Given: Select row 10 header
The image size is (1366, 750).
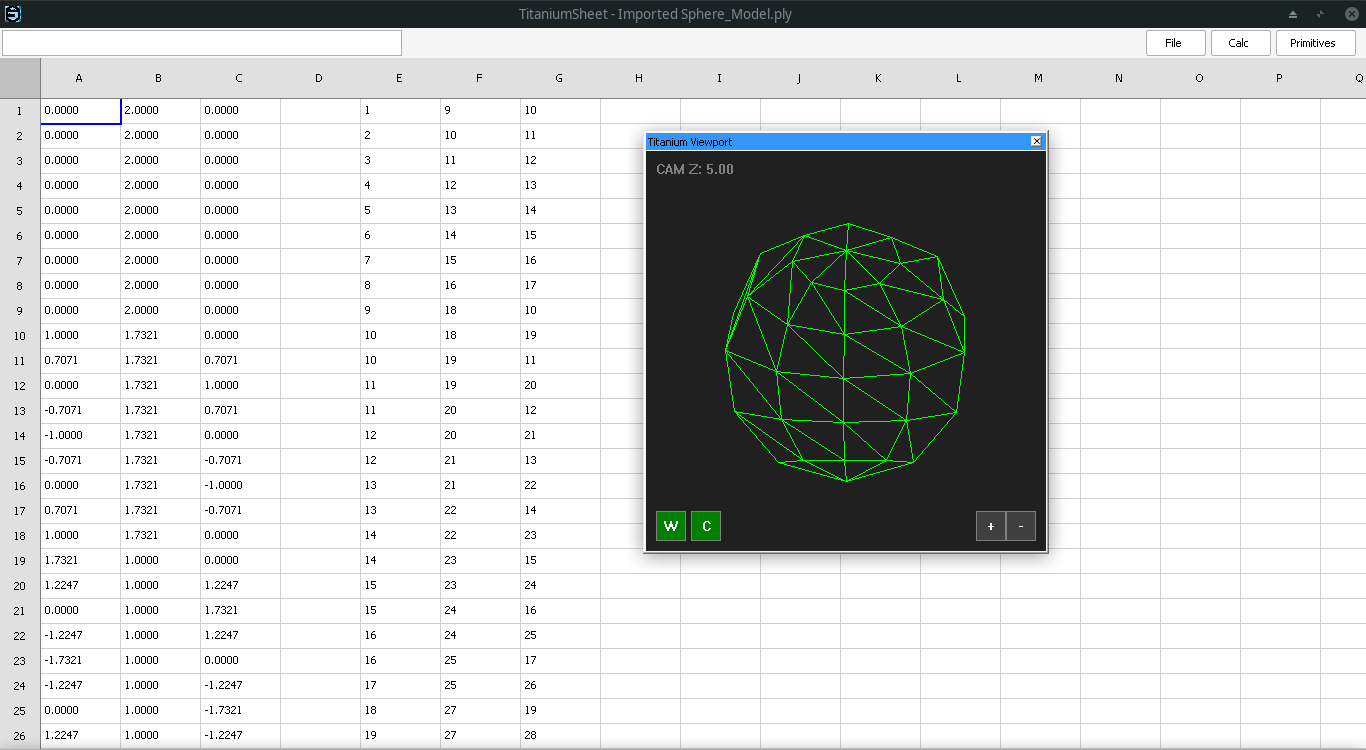Looking at the screenshot, I should point(20,336).
